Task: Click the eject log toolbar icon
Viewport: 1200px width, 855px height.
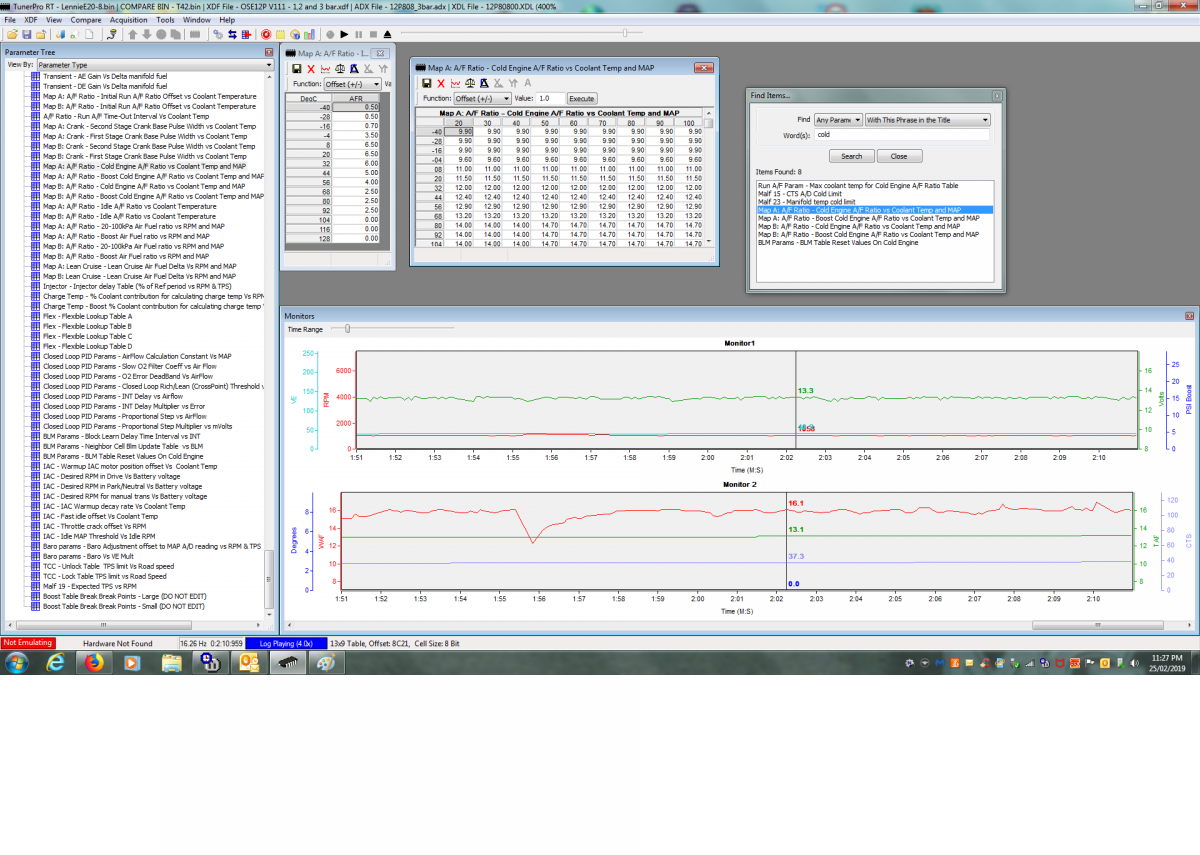Action: (x=387, y=34)
